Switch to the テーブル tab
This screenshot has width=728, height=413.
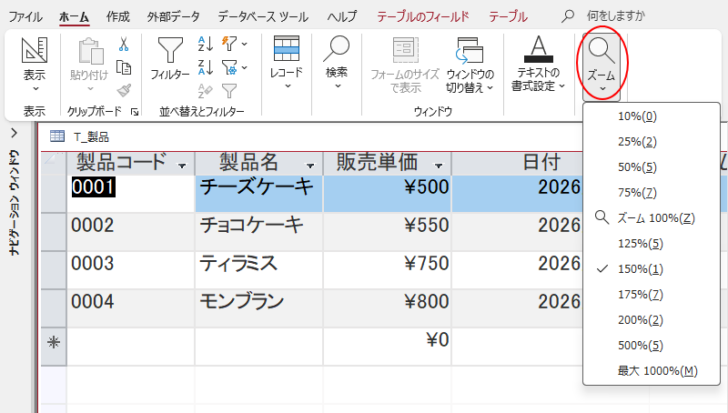click(508, 17)
